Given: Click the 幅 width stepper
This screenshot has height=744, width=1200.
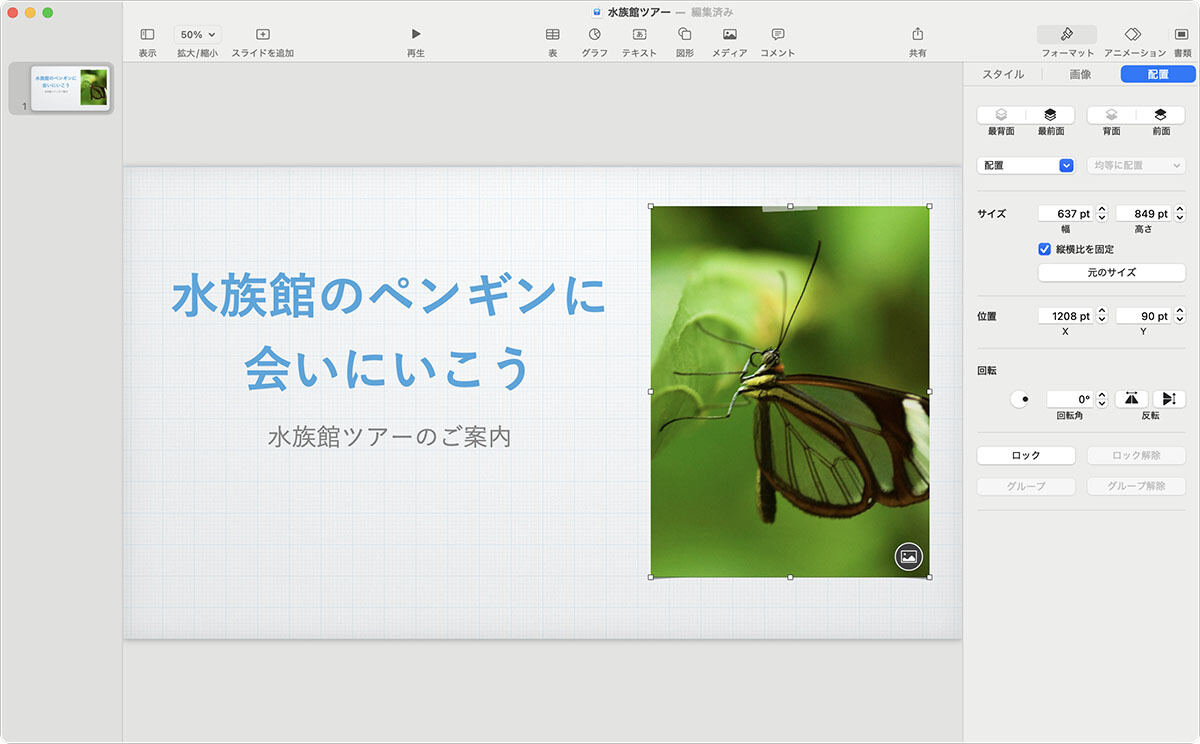Looking at the screenshot, I should 1102,213.
